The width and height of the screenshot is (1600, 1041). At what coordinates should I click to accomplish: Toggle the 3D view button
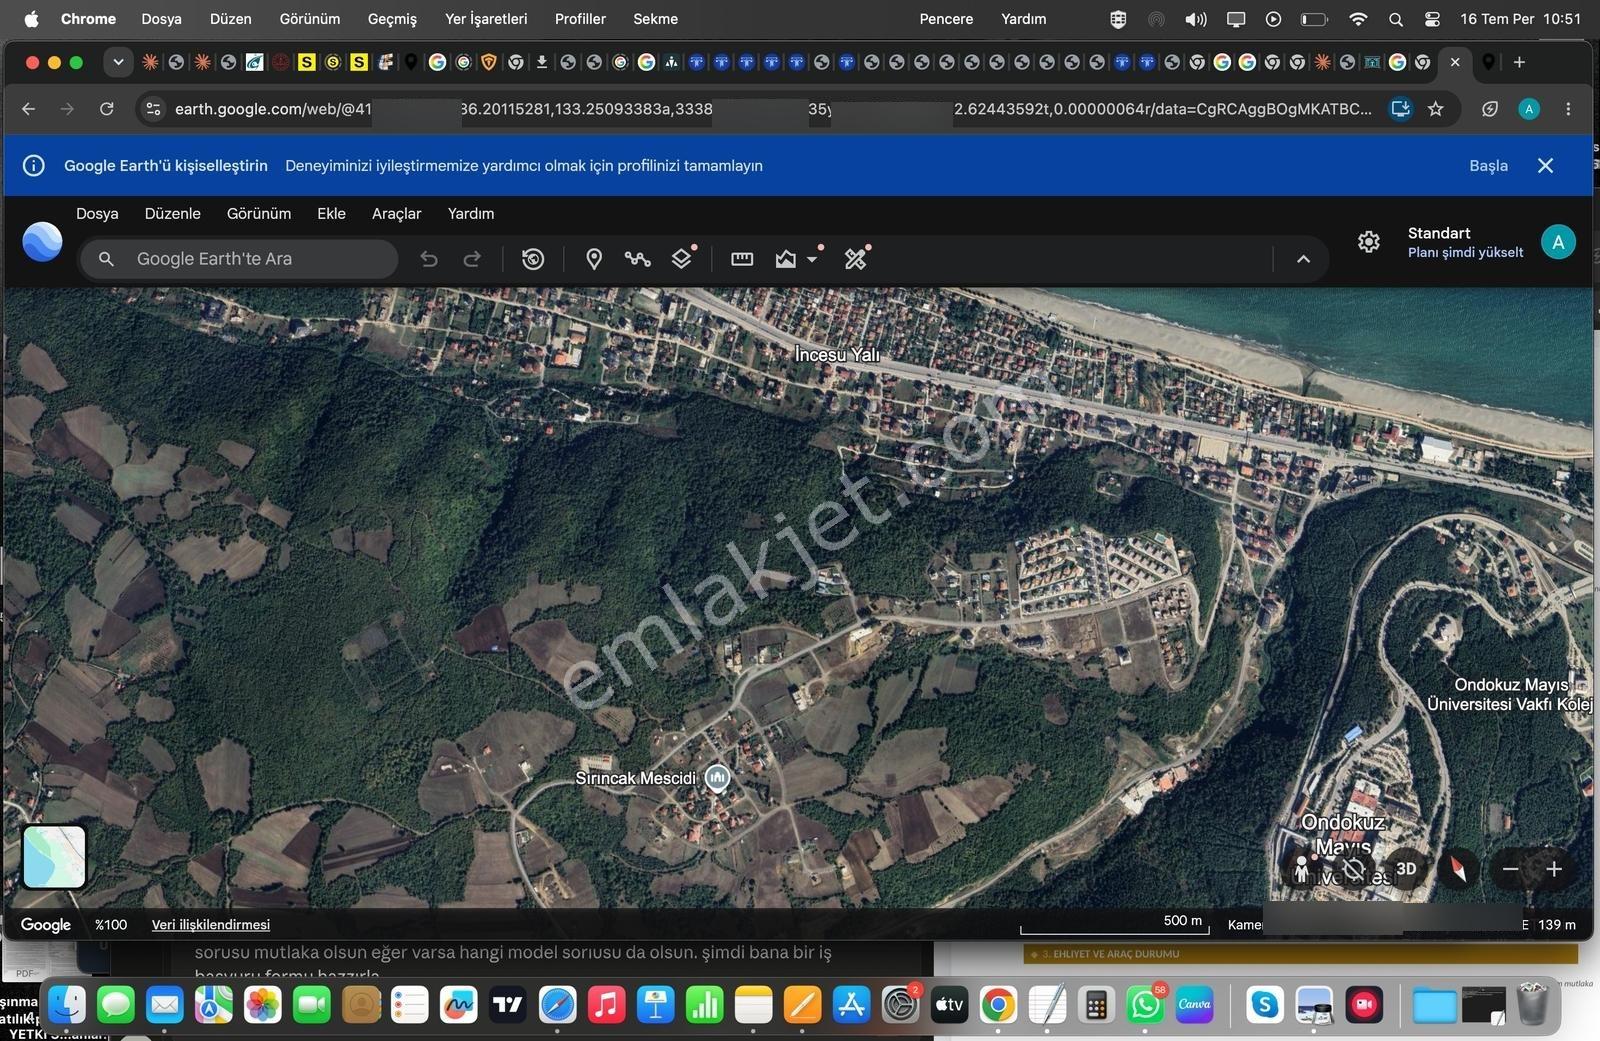point(1406,869)
